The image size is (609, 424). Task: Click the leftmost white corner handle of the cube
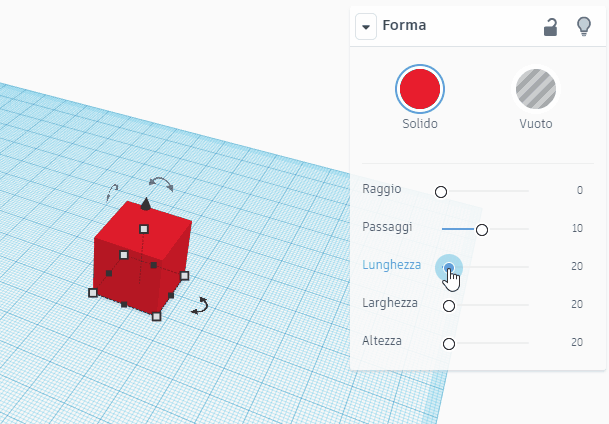pos(93,293)
